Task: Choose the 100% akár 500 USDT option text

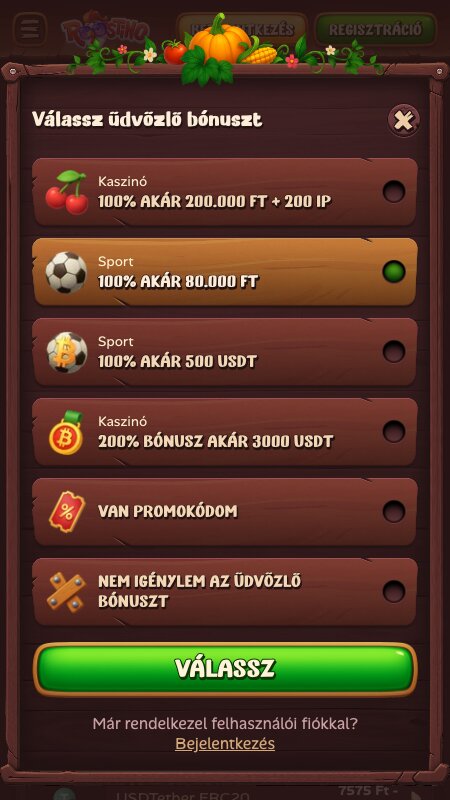Action: tap(178, 362)
